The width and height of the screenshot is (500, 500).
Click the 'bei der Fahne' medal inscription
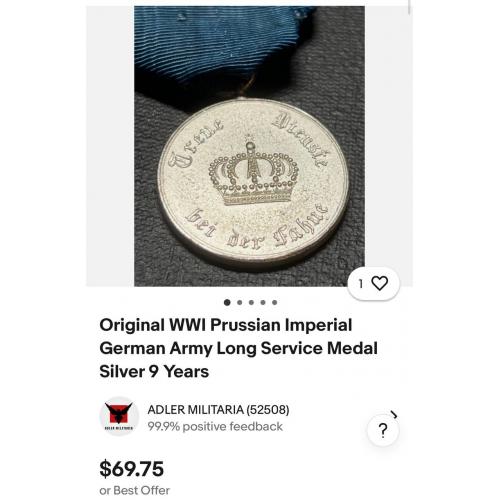point(257,227)
